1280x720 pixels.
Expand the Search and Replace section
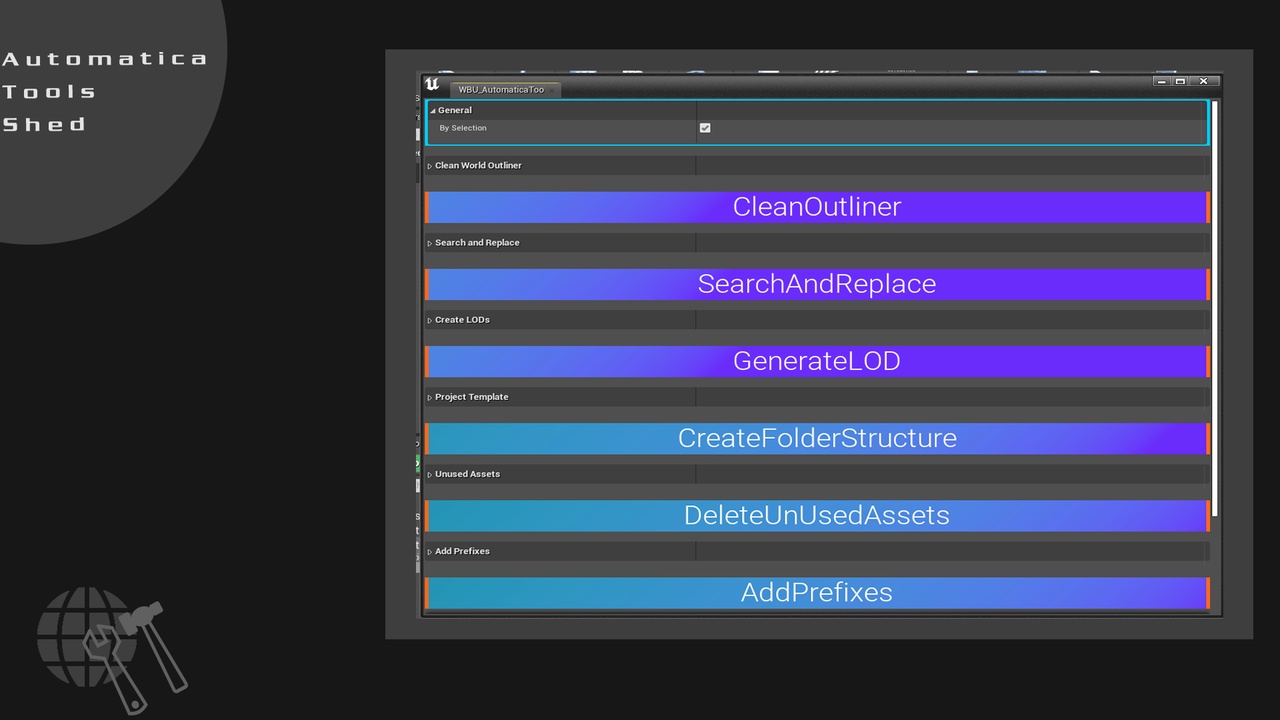click(430, 243)
